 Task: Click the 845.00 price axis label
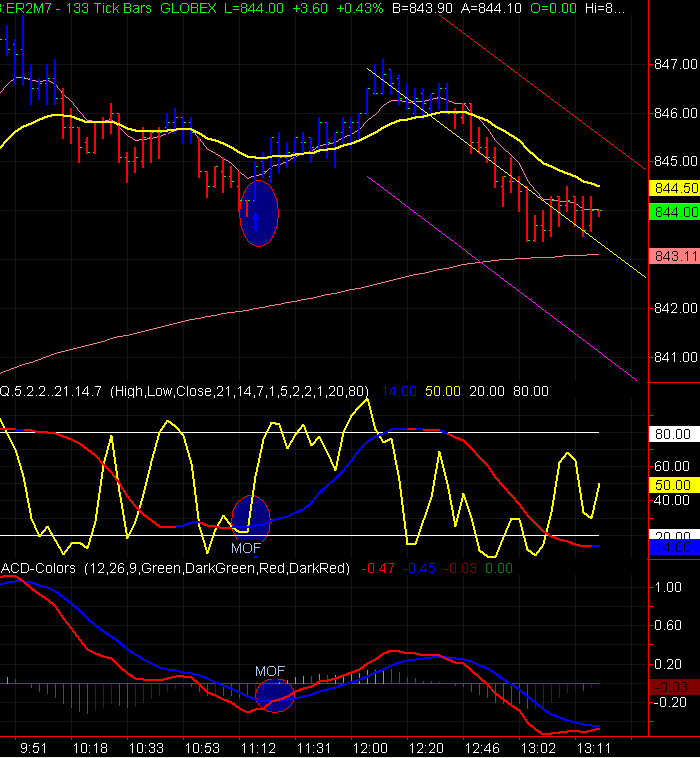coord(675,161)
